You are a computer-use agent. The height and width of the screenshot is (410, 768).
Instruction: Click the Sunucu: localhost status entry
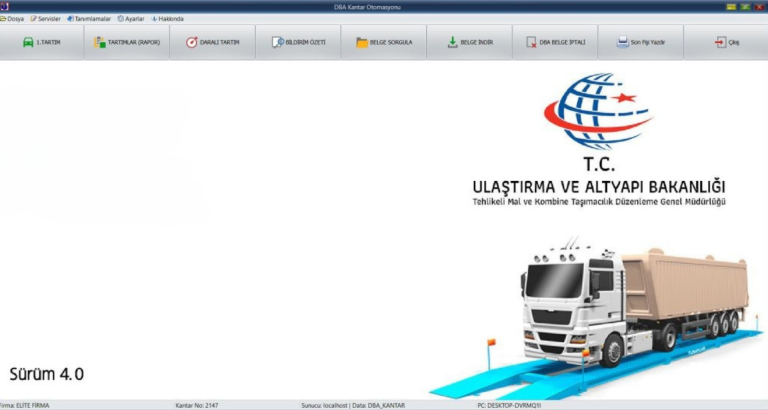(x=353, y=406)
